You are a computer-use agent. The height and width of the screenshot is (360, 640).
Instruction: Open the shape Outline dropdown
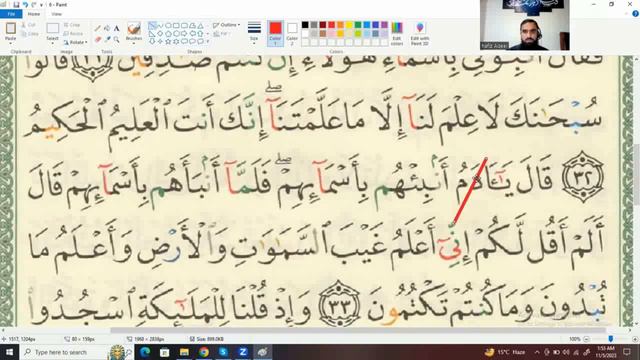click(227, 25)
